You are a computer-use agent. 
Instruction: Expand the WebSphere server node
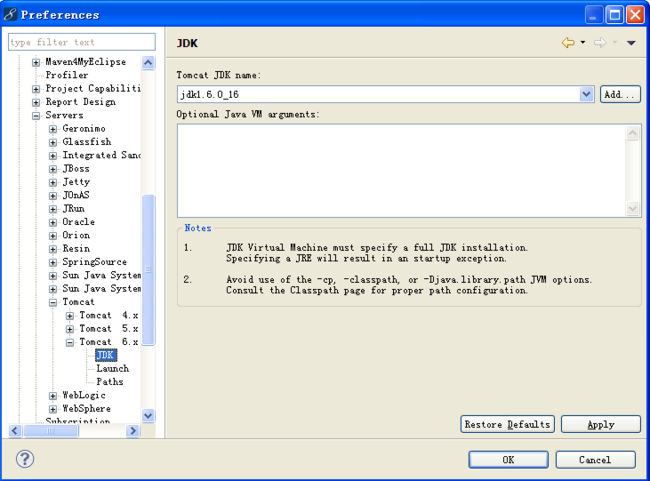[x=53, y=409]
